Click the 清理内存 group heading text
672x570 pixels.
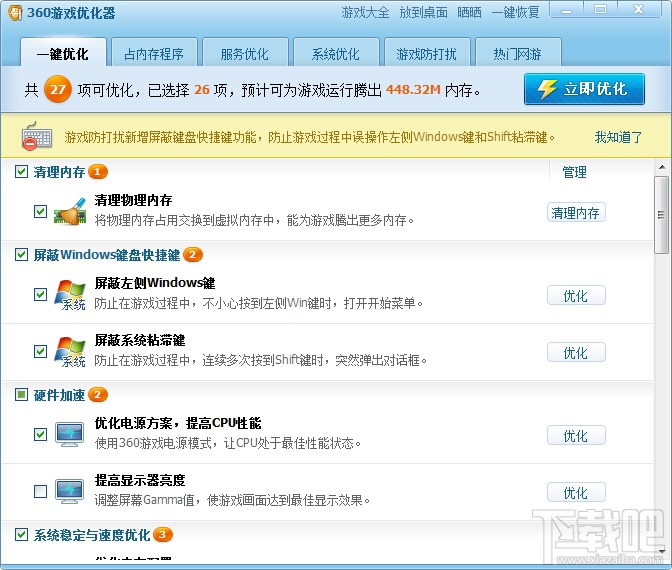point(59,172)
